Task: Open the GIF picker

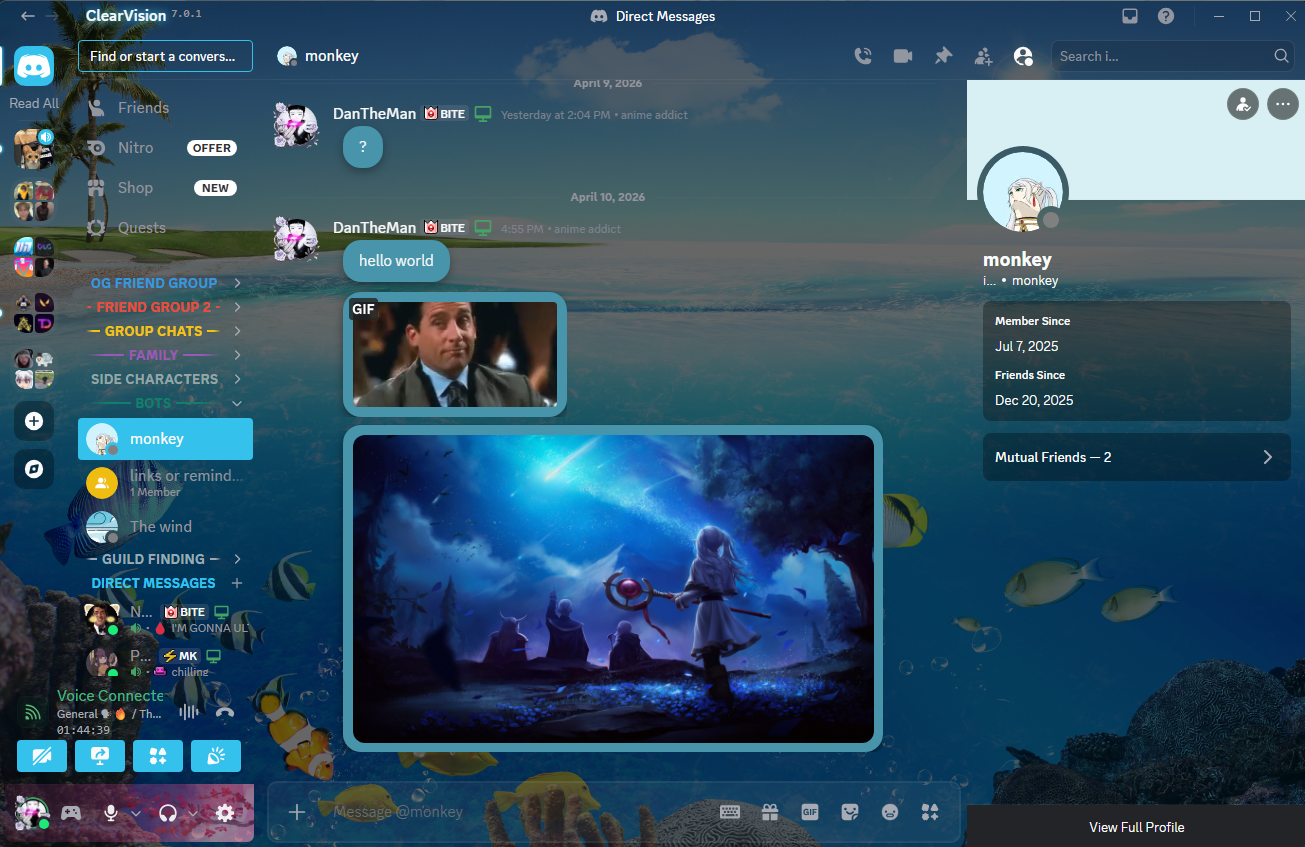Action: tap(810, 812)
